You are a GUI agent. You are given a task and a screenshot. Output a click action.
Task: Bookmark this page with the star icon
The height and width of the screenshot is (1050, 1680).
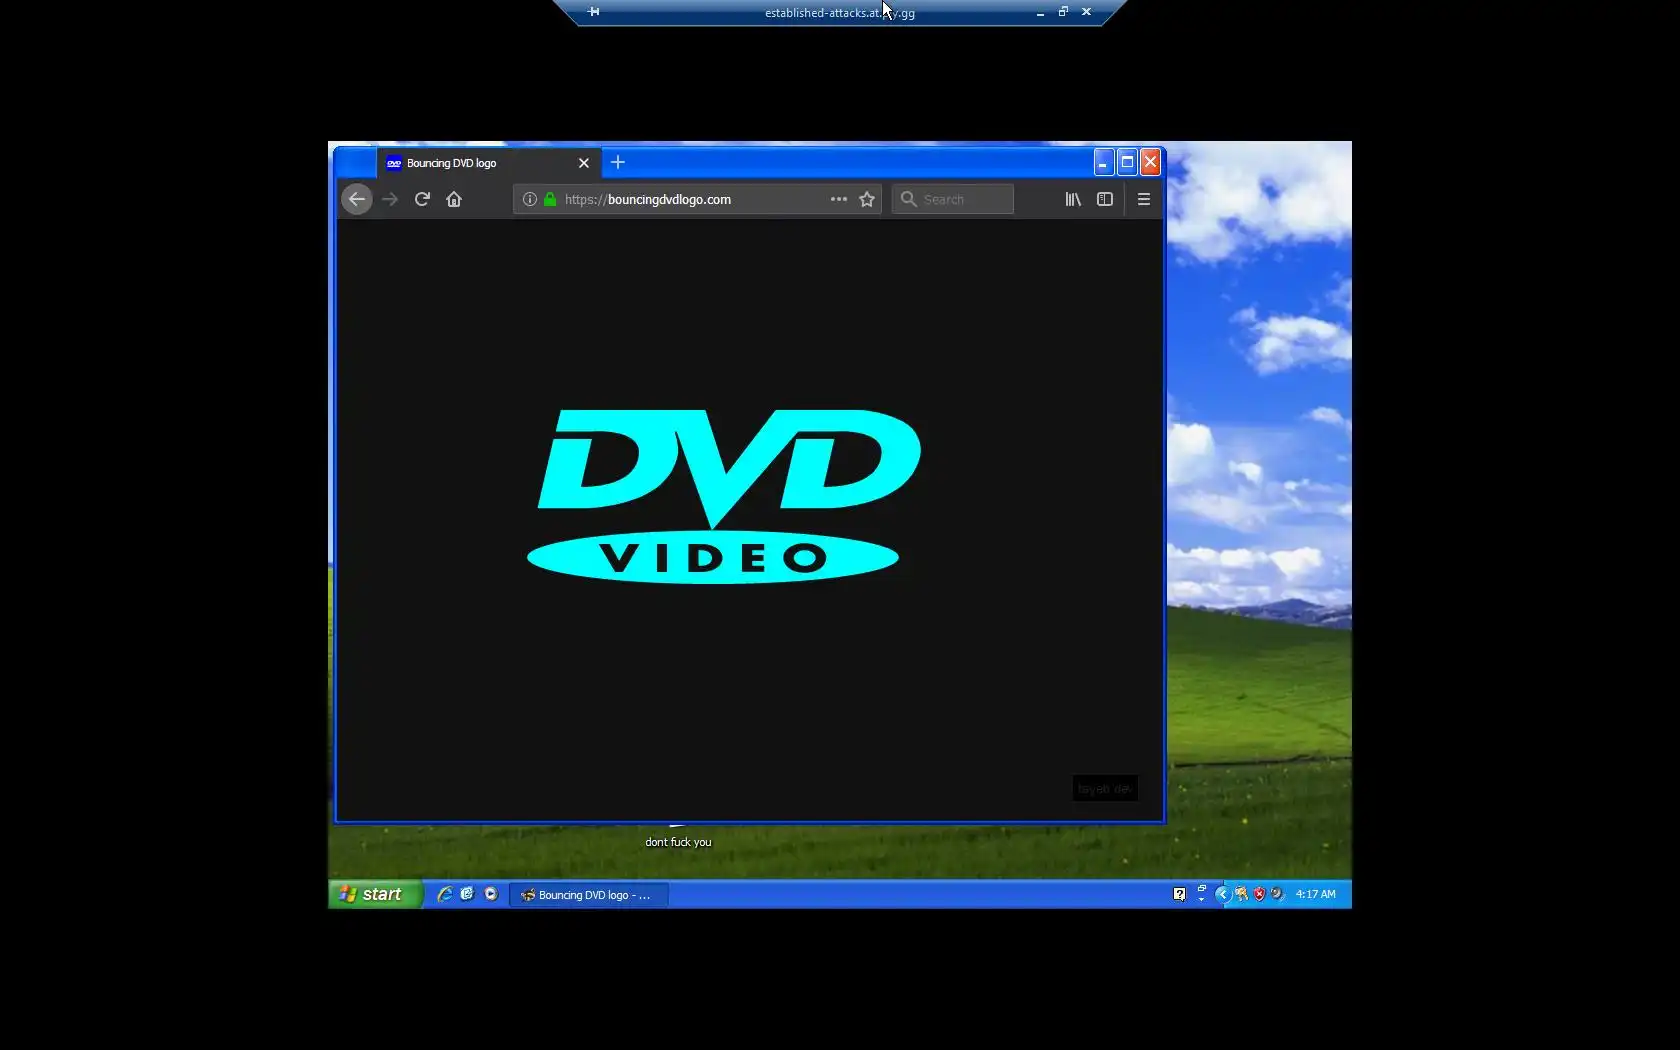pyautogui.click(x=867, y=199)
